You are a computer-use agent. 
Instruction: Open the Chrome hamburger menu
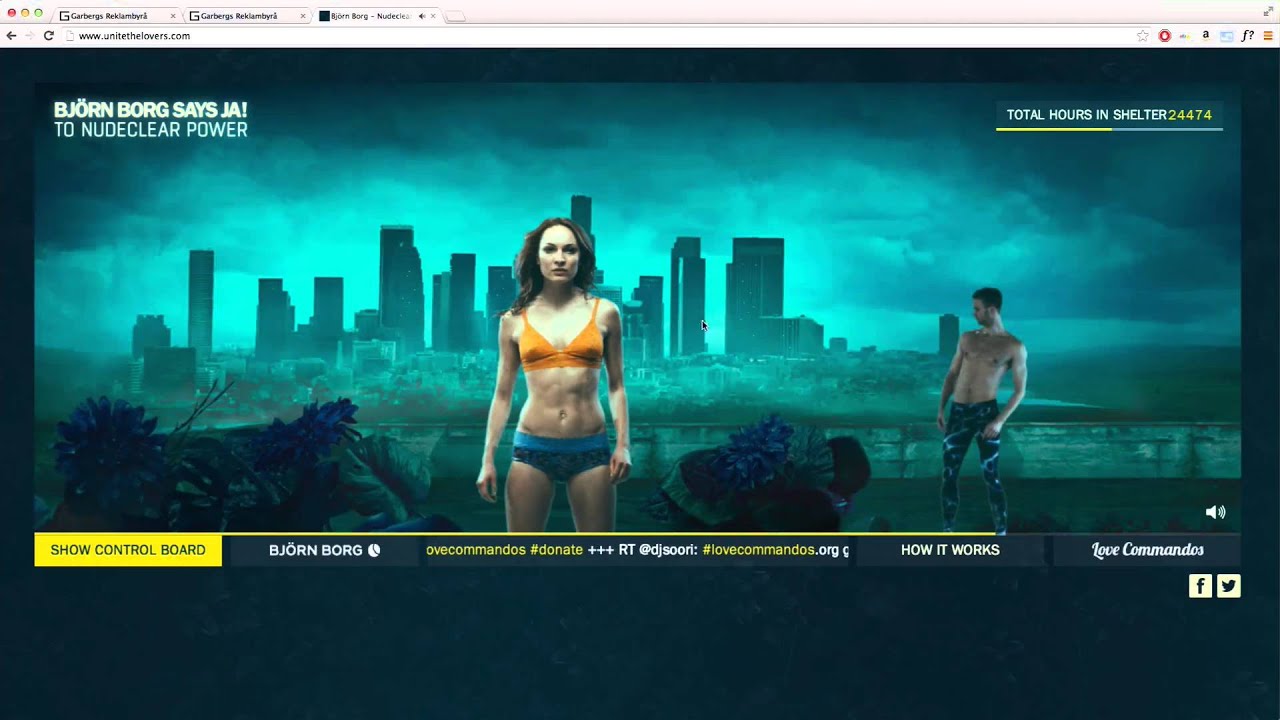[1268, 36]
